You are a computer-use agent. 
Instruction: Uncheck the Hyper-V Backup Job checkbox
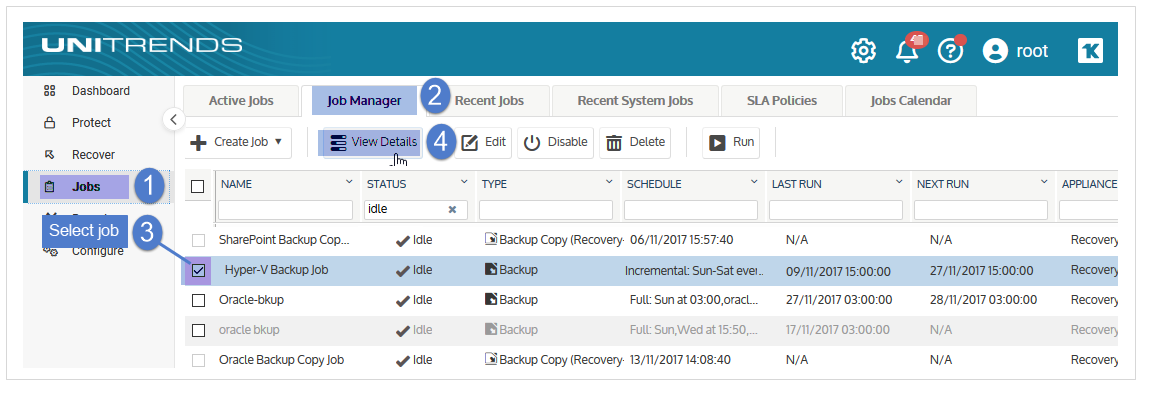click(x=198, y=271)
